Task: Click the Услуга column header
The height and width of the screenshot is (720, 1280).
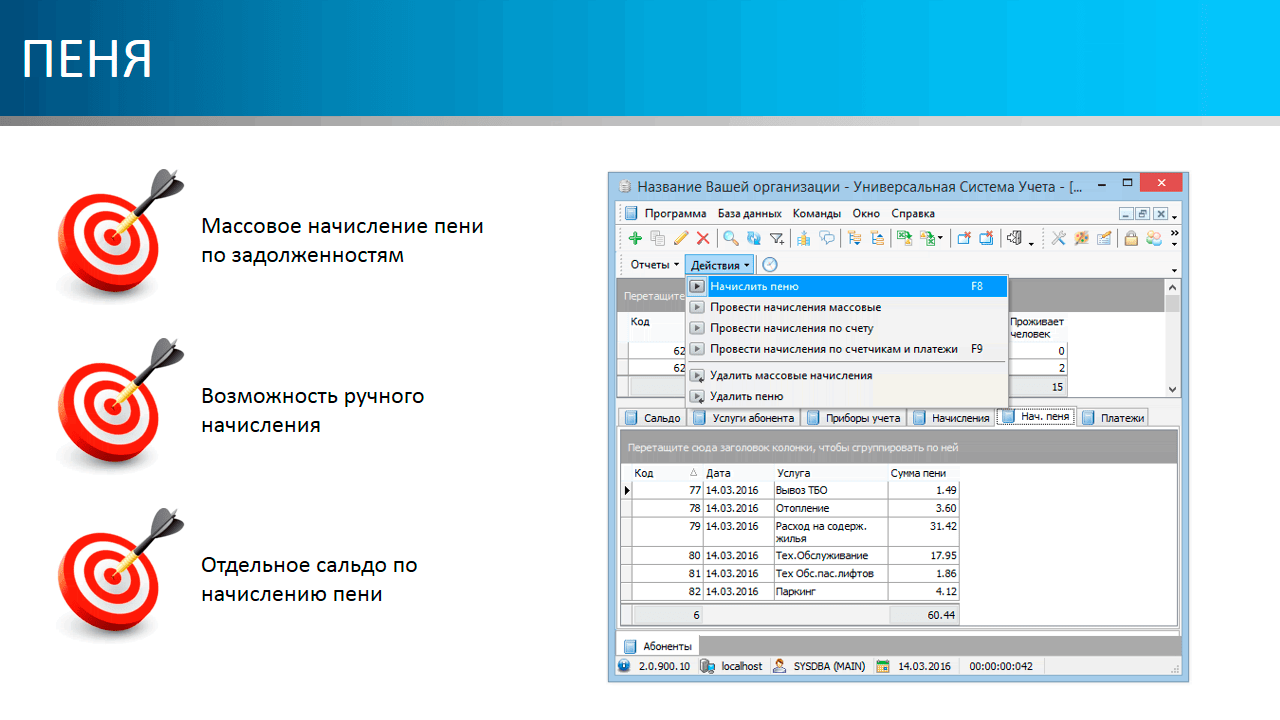Action: (x=830, y=473)
